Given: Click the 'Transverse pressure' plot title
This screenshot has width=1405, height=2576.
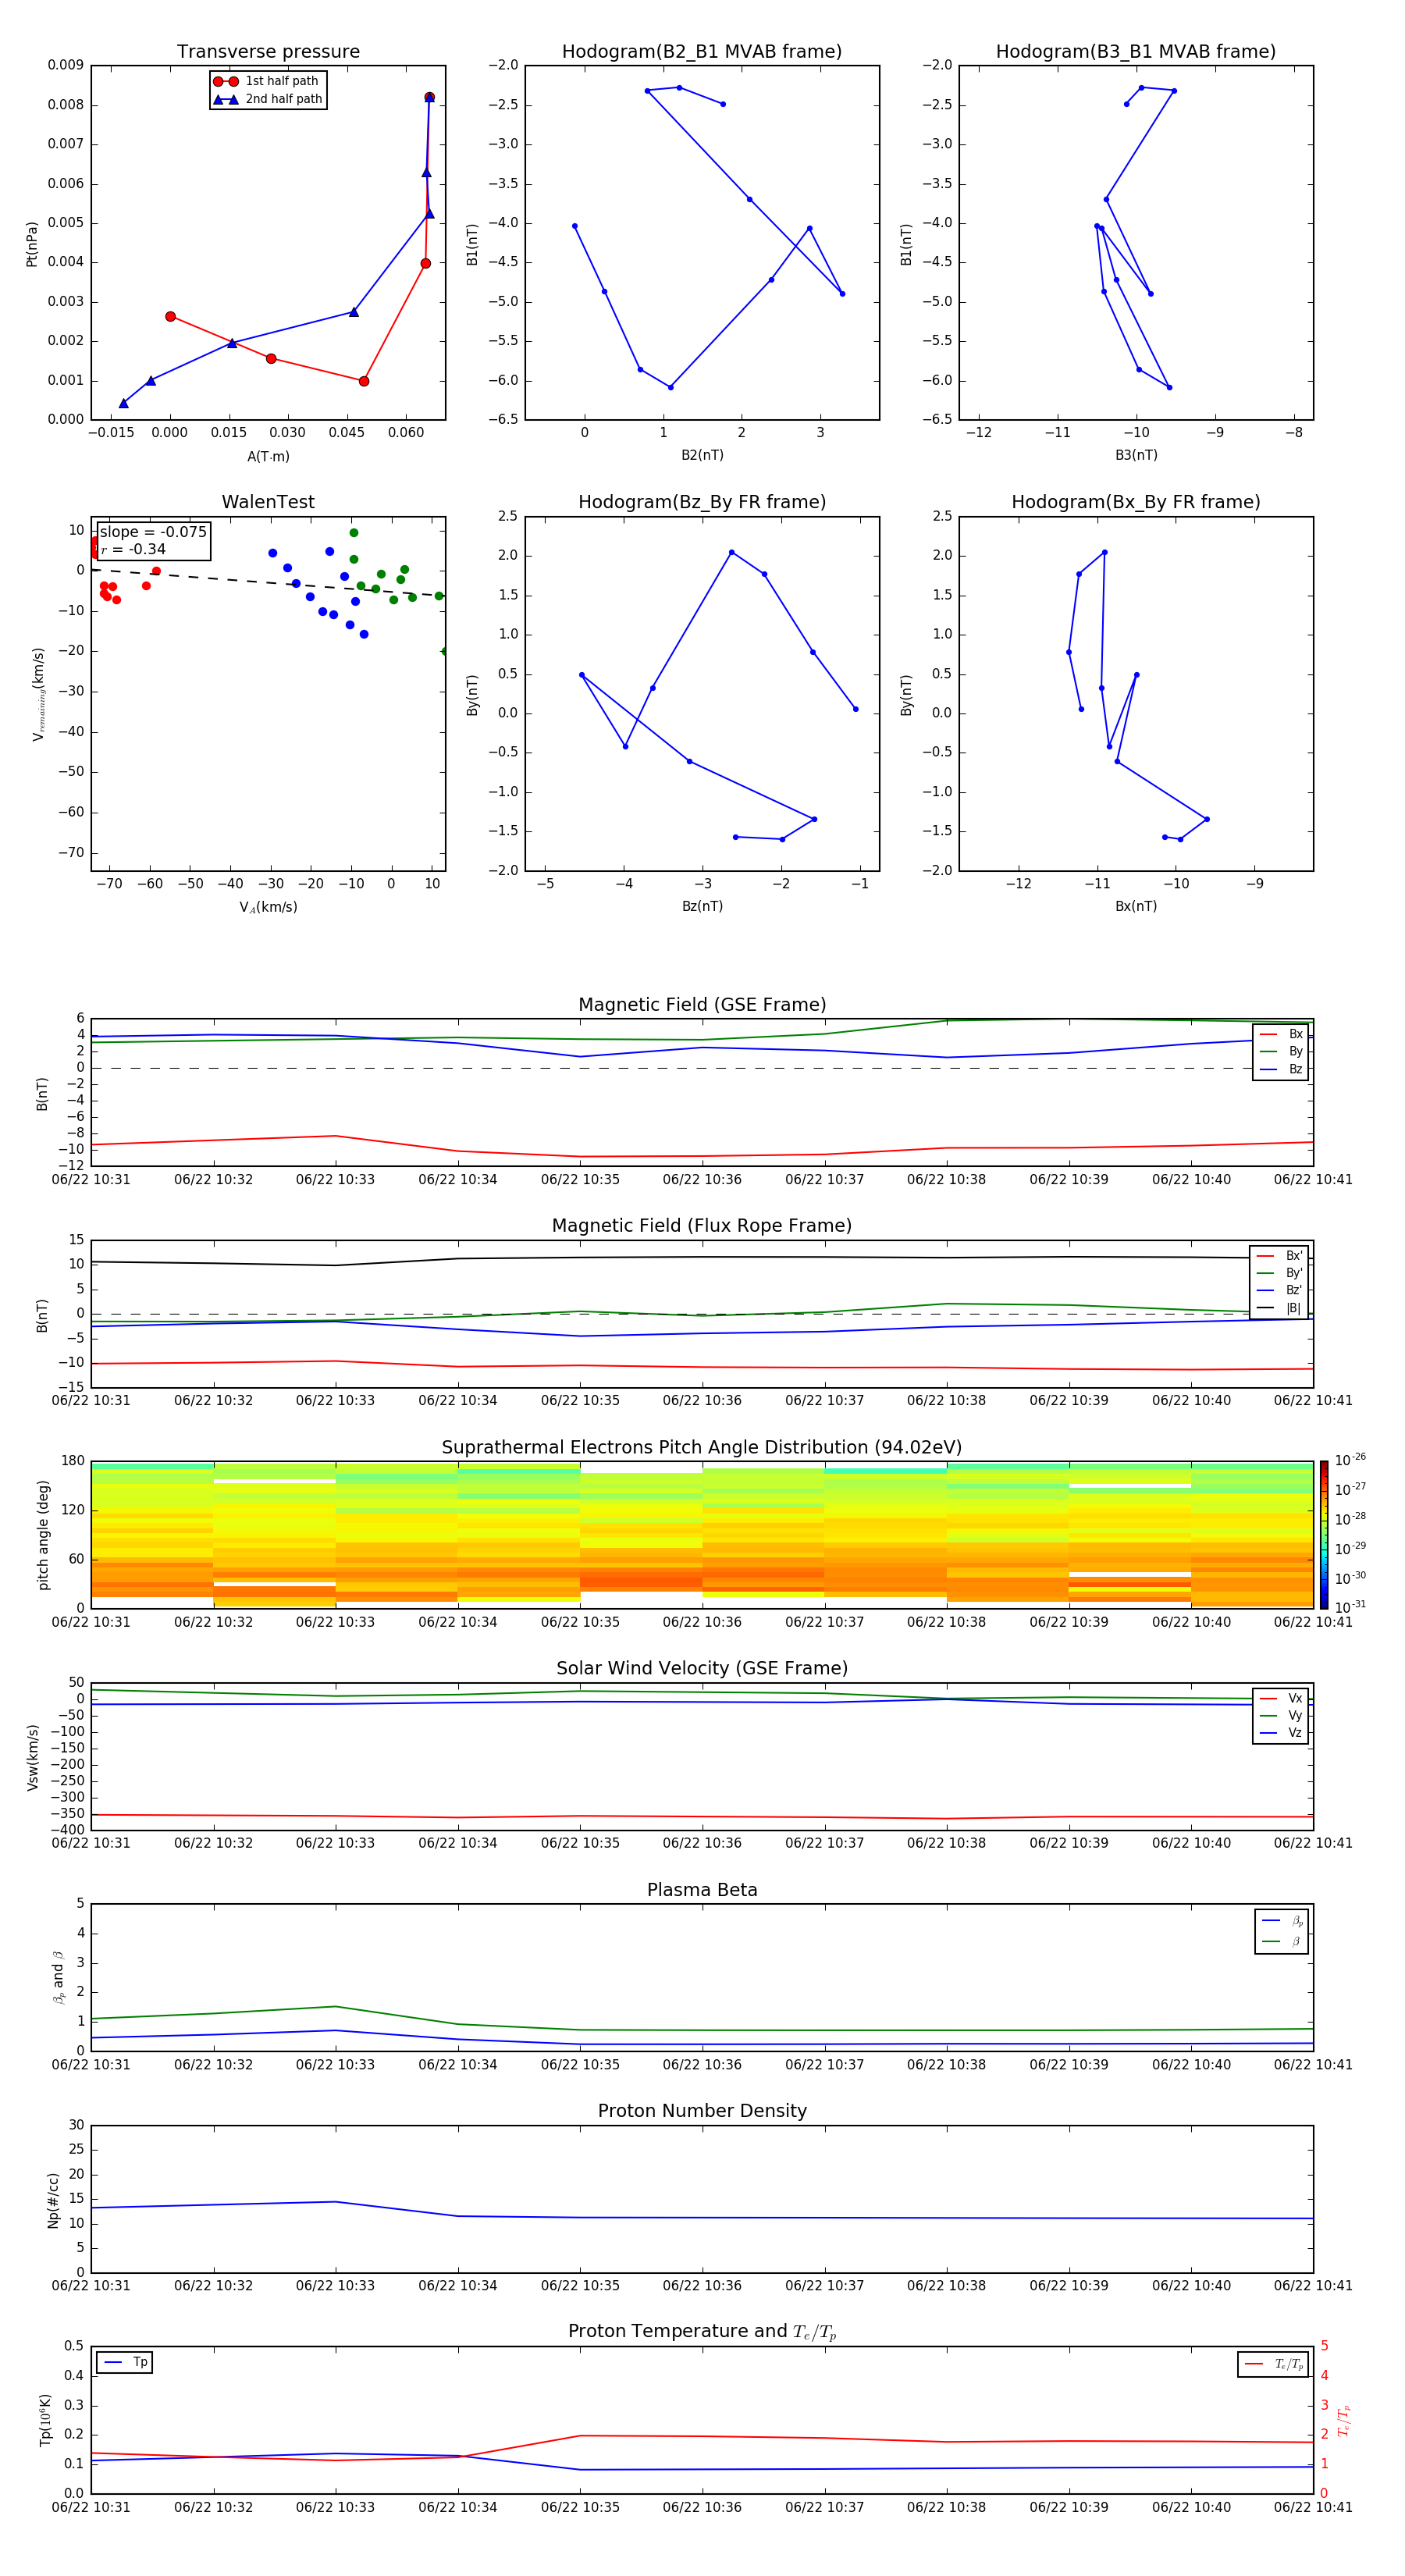Looking at the screenshot, I should point(268,51).
